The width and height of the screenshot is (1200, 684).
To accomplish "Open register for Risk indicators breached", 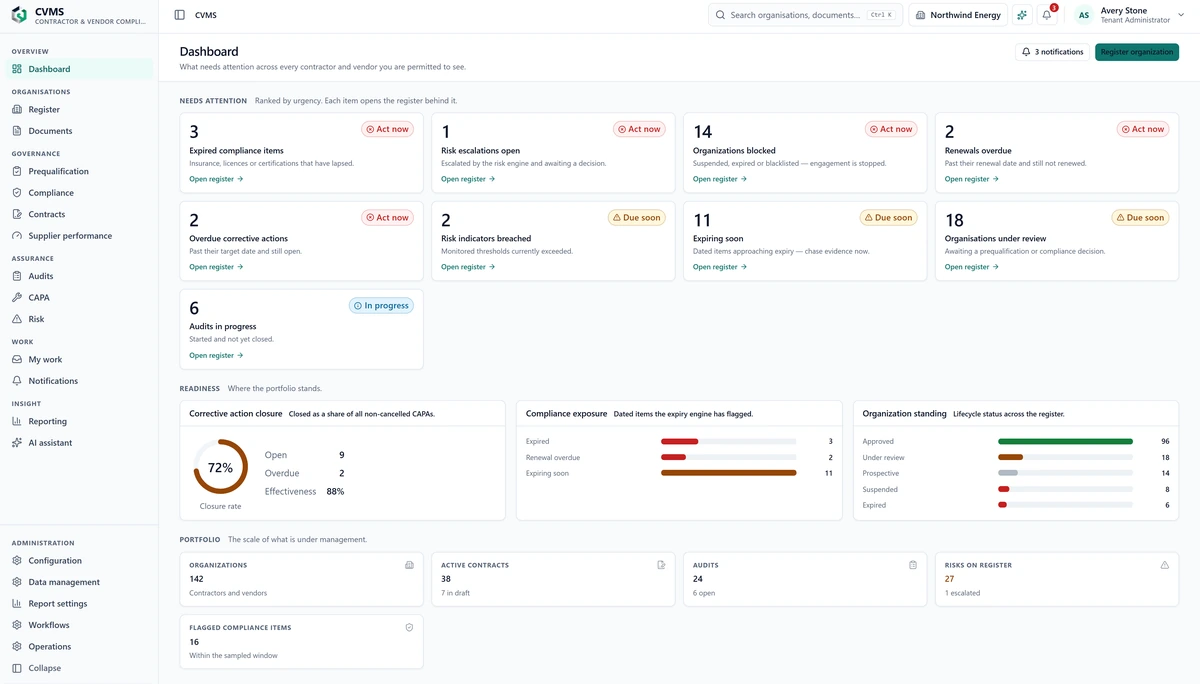I will tap(468, 267).
